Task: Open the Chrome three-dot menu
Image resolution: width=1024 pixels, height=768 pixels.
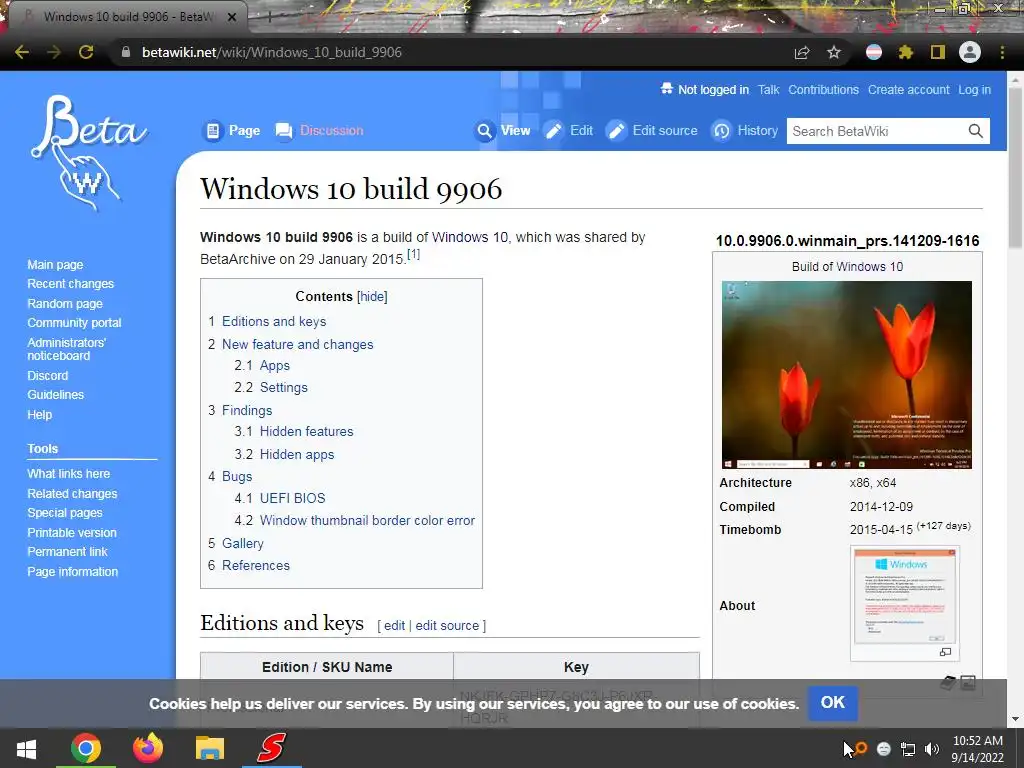Action: point(1002,52)
